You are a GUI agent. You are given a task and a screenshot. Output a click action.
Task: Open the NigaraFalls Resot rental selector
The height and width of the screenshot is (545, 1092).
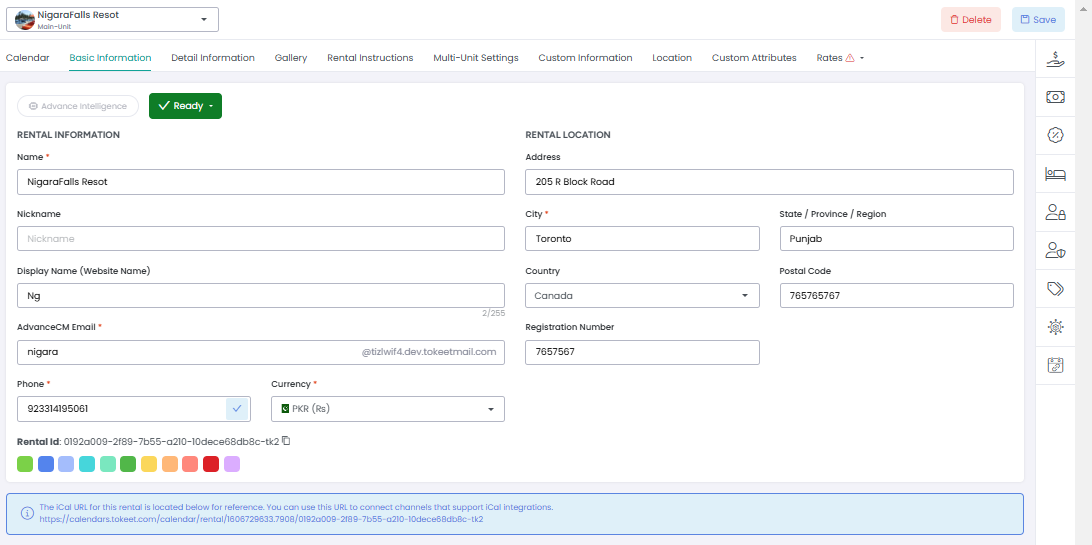point(112,19)
